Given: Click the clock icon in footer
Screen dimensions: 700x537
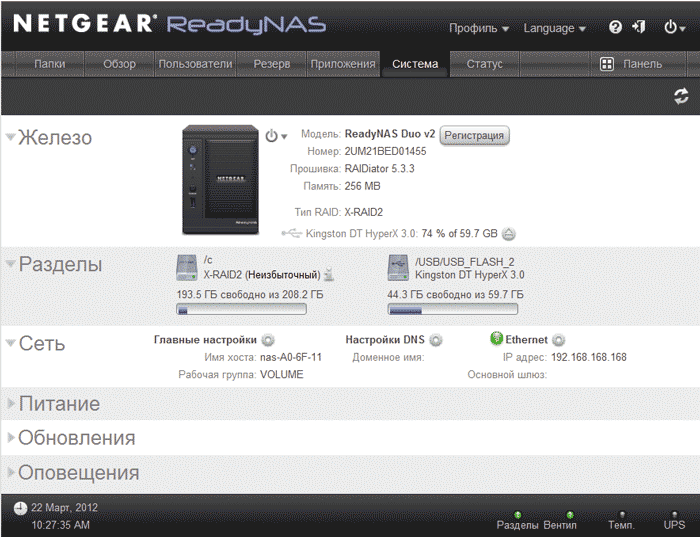Looking at the screenshot, I should click(20, 508).
